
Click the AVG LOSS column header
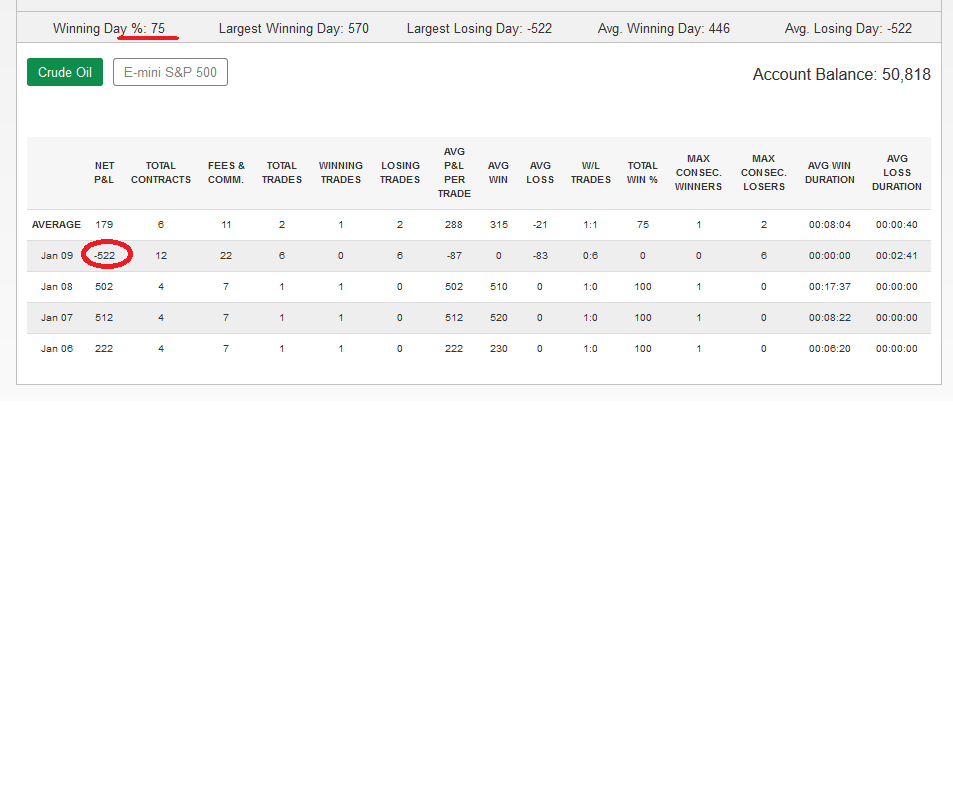pyautogui.click(x=540, y=173)
